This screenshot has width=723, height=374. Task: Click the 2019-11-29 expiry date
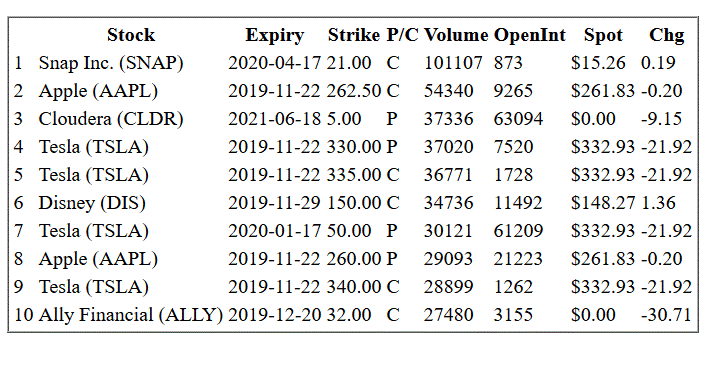pyautogui.click(x=274, y=203)
